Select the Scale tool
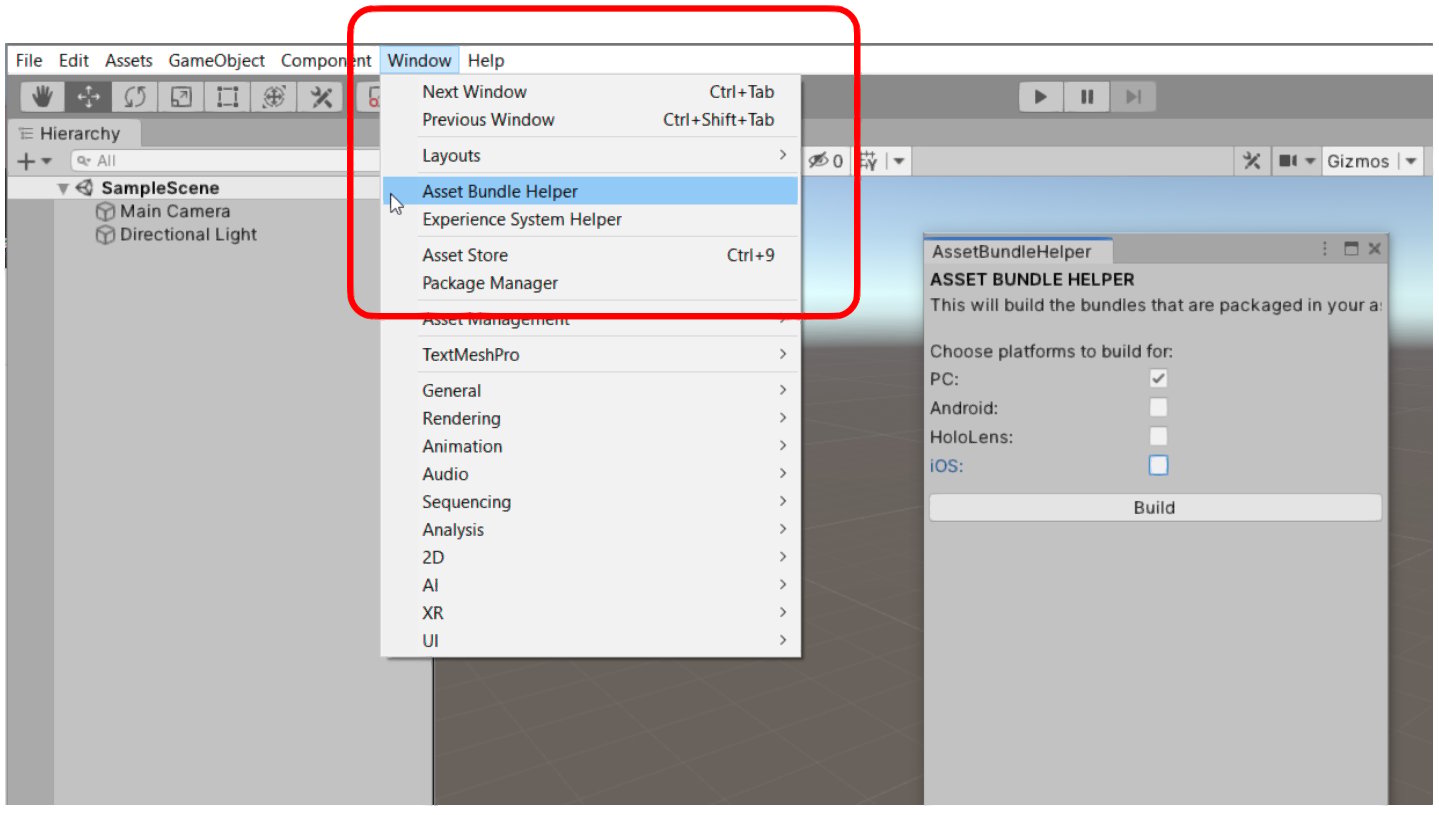Screen dimensions: 1439x815 tap(181, 97)
